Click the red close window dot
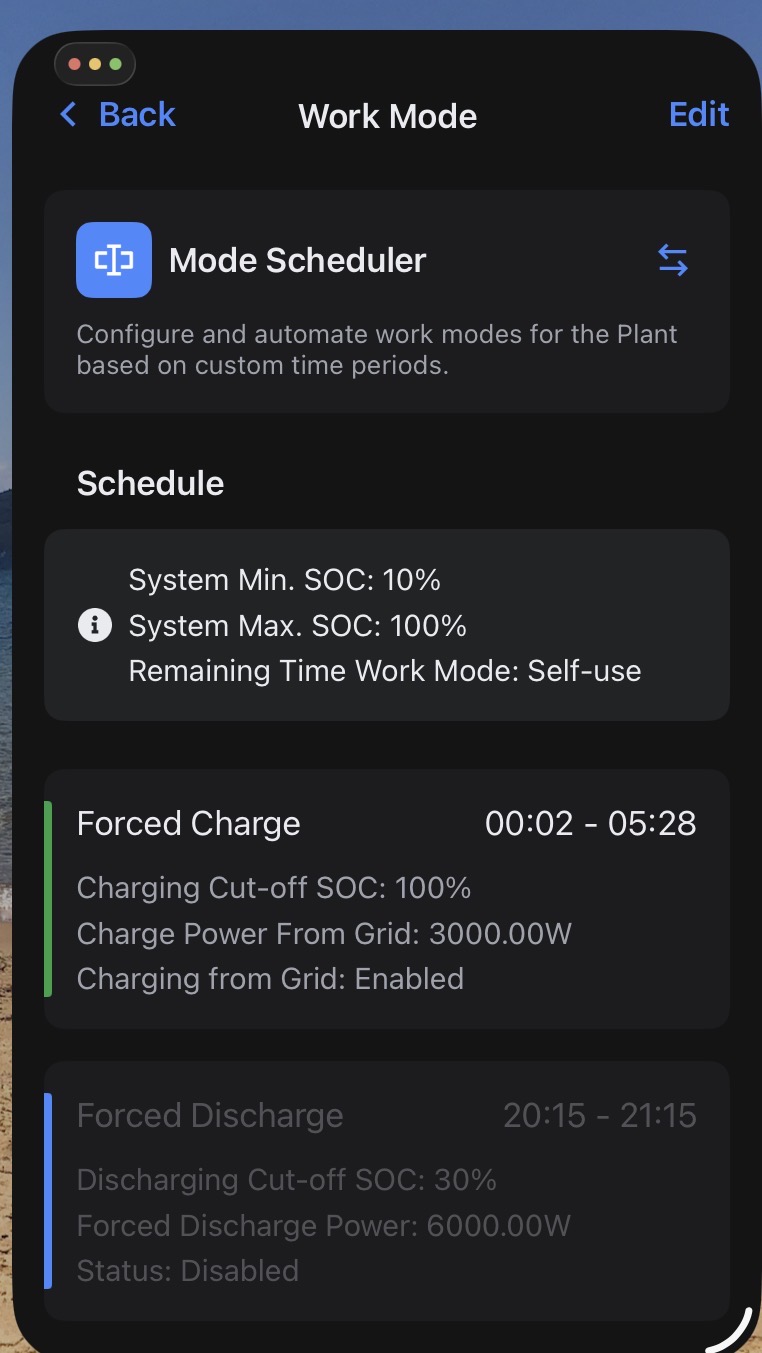 tap(74, 65)
